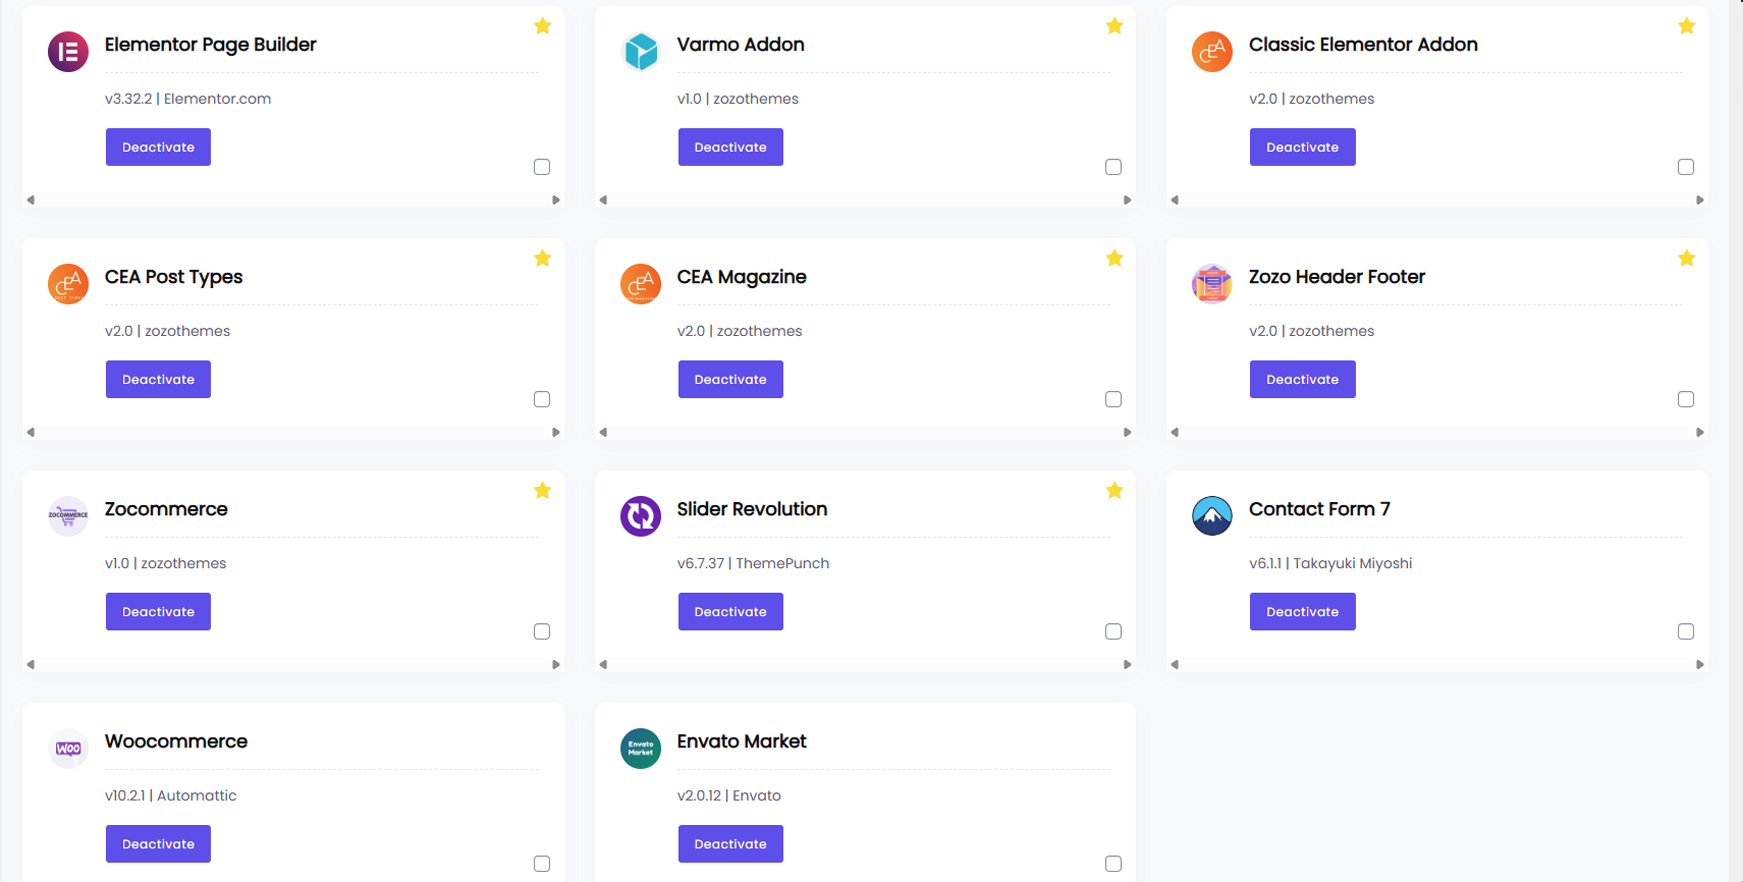Image resolution: width=1743 pixels, height=882 pixels.
Task: Click the Zozo Header Footer title
Action: 1336,277
